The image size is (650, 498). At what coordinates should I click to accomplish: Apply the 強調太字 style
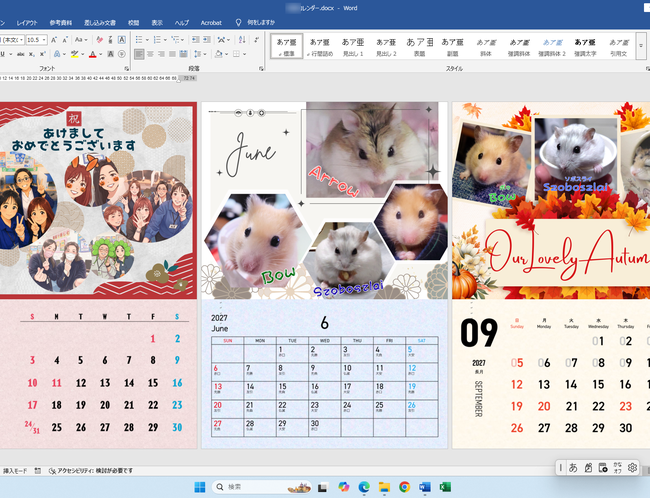coord(585,46)
